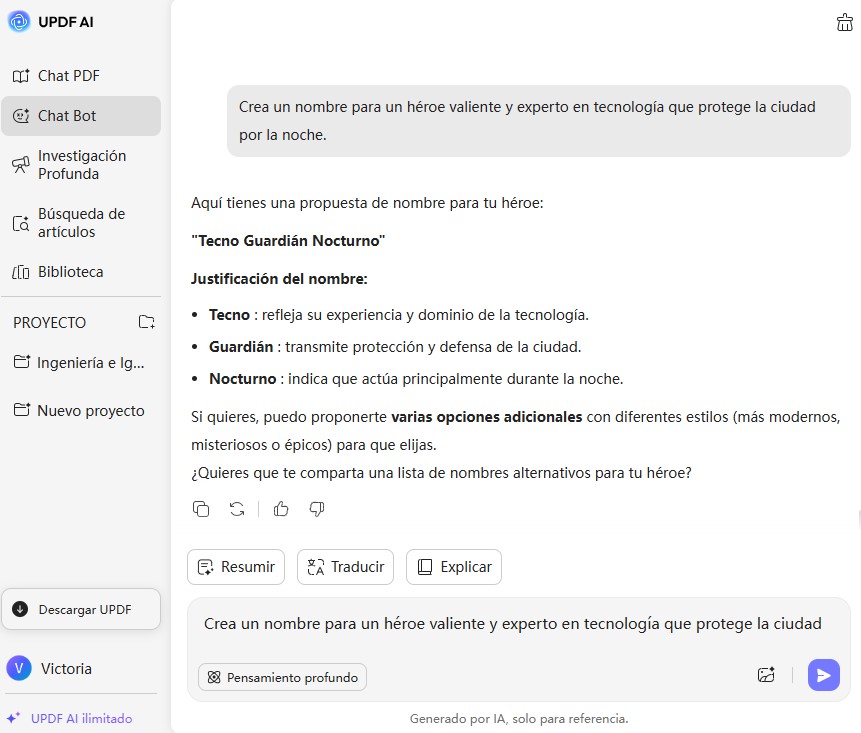The image size is (861, 733).
Task: Give the response a thumbs up
Action: pyautogui.click(x=281, y=509)
